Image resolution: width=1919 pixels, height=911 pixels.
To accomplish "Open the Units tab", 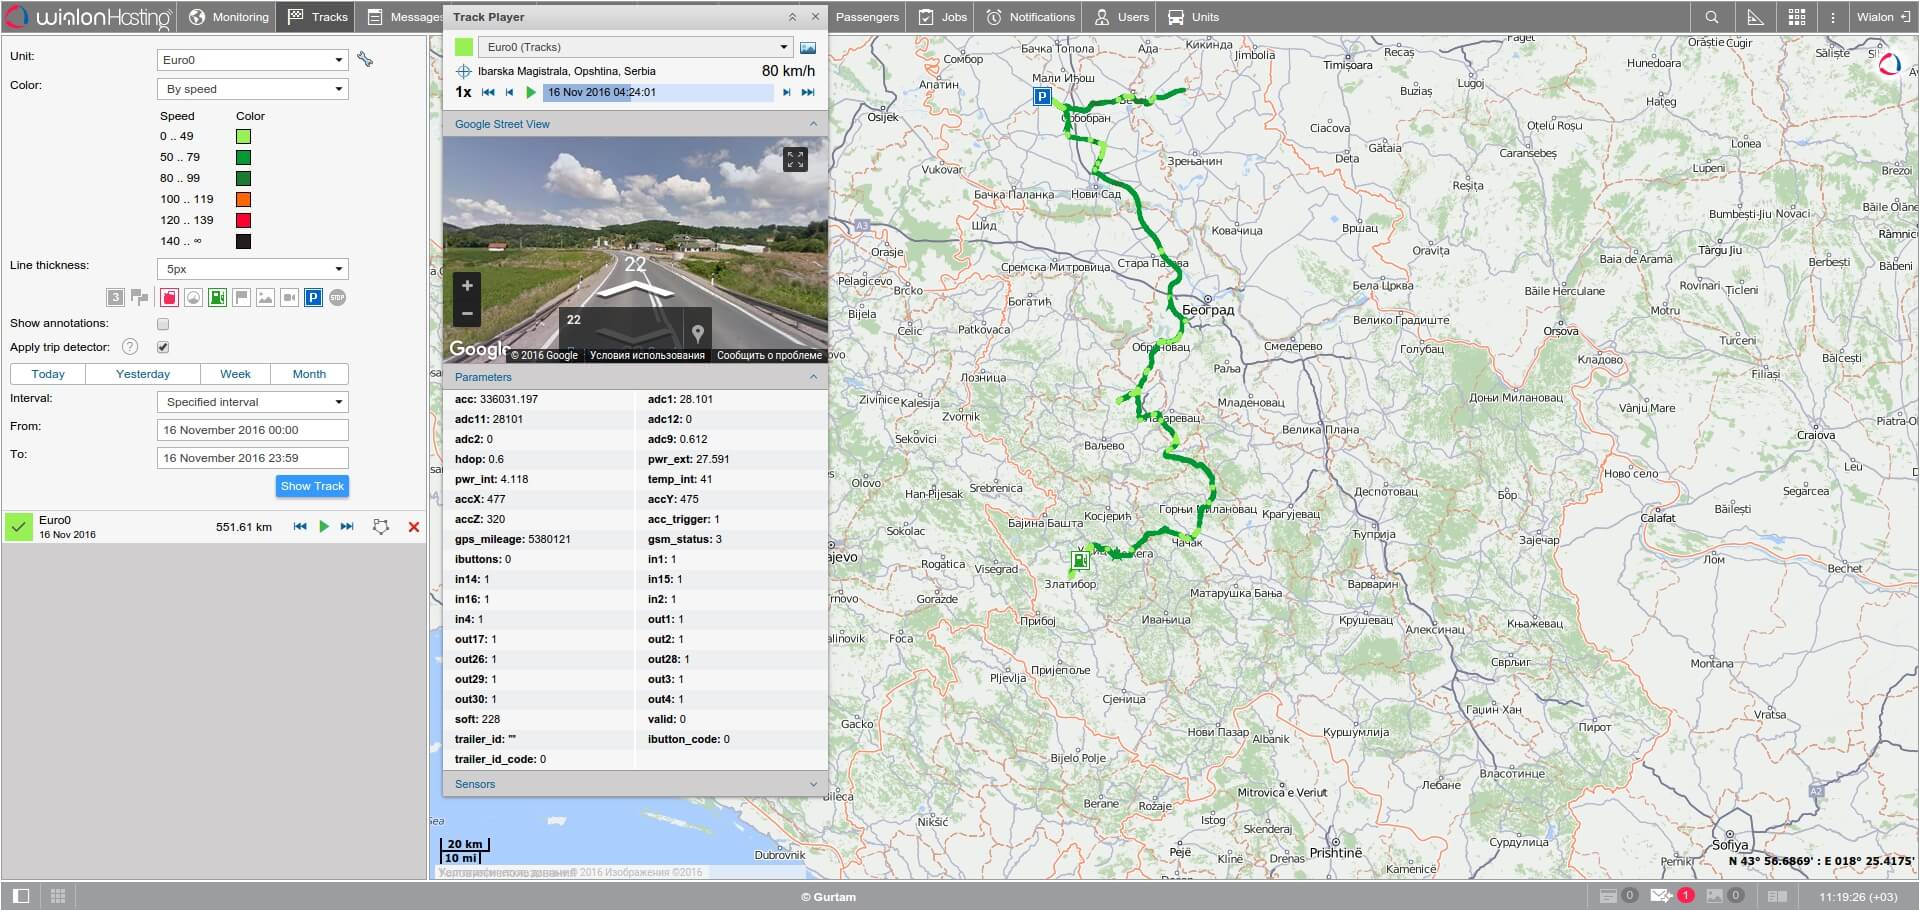I will click(x=1194, y=17).
